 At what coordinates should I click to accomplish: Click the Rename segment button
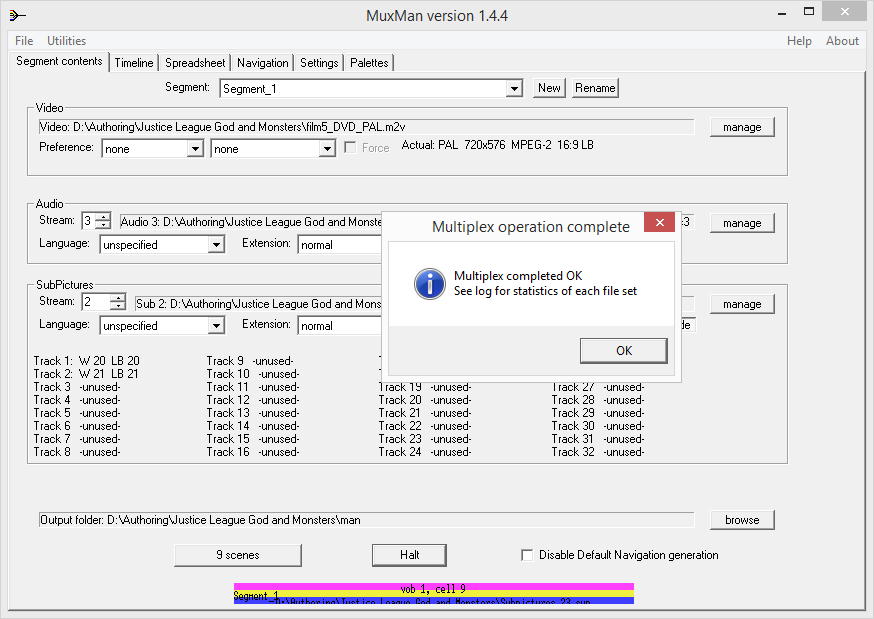595,88
